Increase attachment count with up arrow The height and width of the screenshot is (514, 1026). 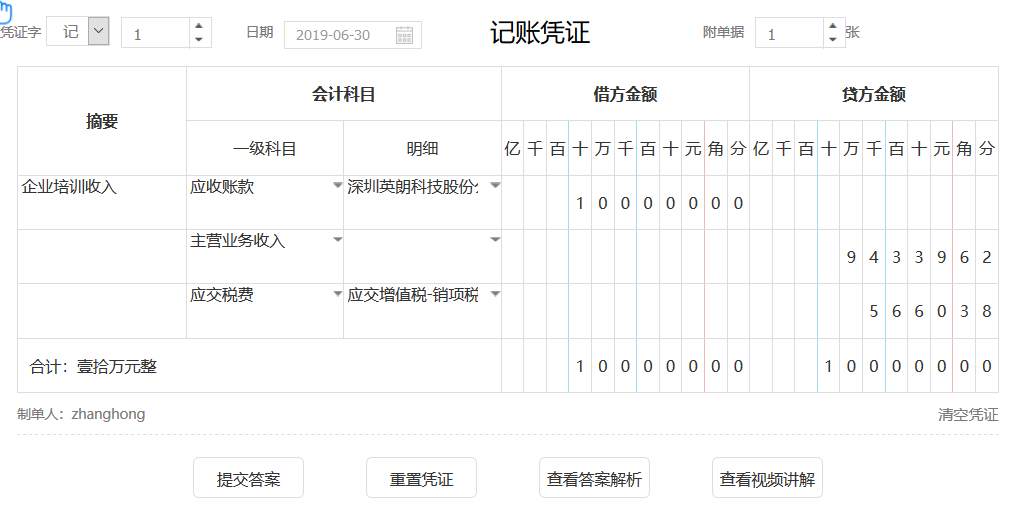[x=832, y=26]
